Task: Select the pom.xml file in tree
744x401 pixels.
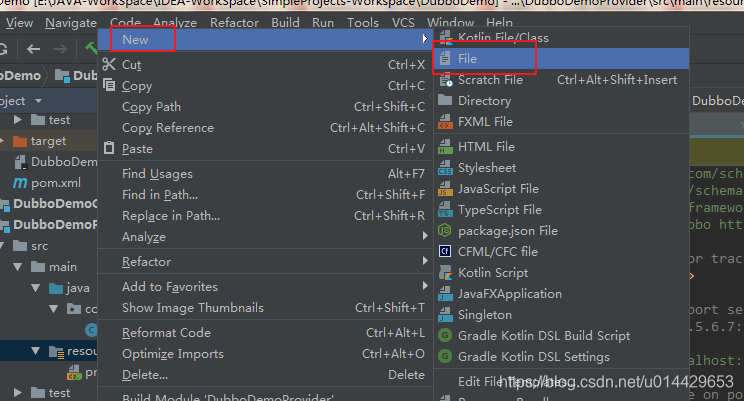Action: (56, 183)
